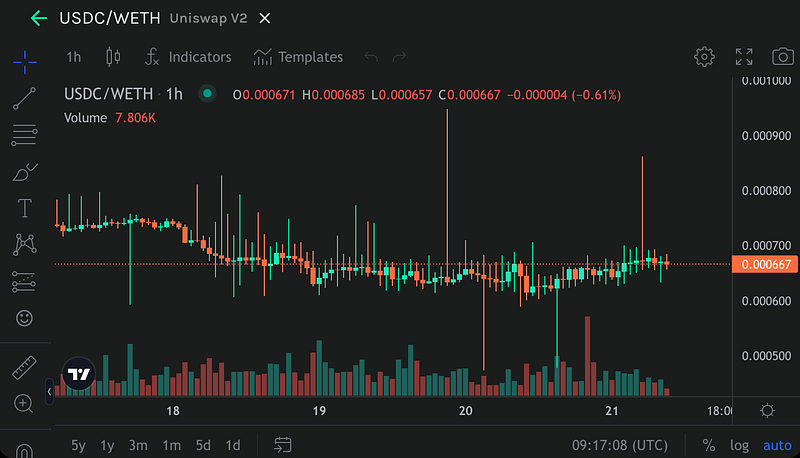Click the USDC/WETH · 1h legend title
Viewport: 800px width, 458px height.
123,94
